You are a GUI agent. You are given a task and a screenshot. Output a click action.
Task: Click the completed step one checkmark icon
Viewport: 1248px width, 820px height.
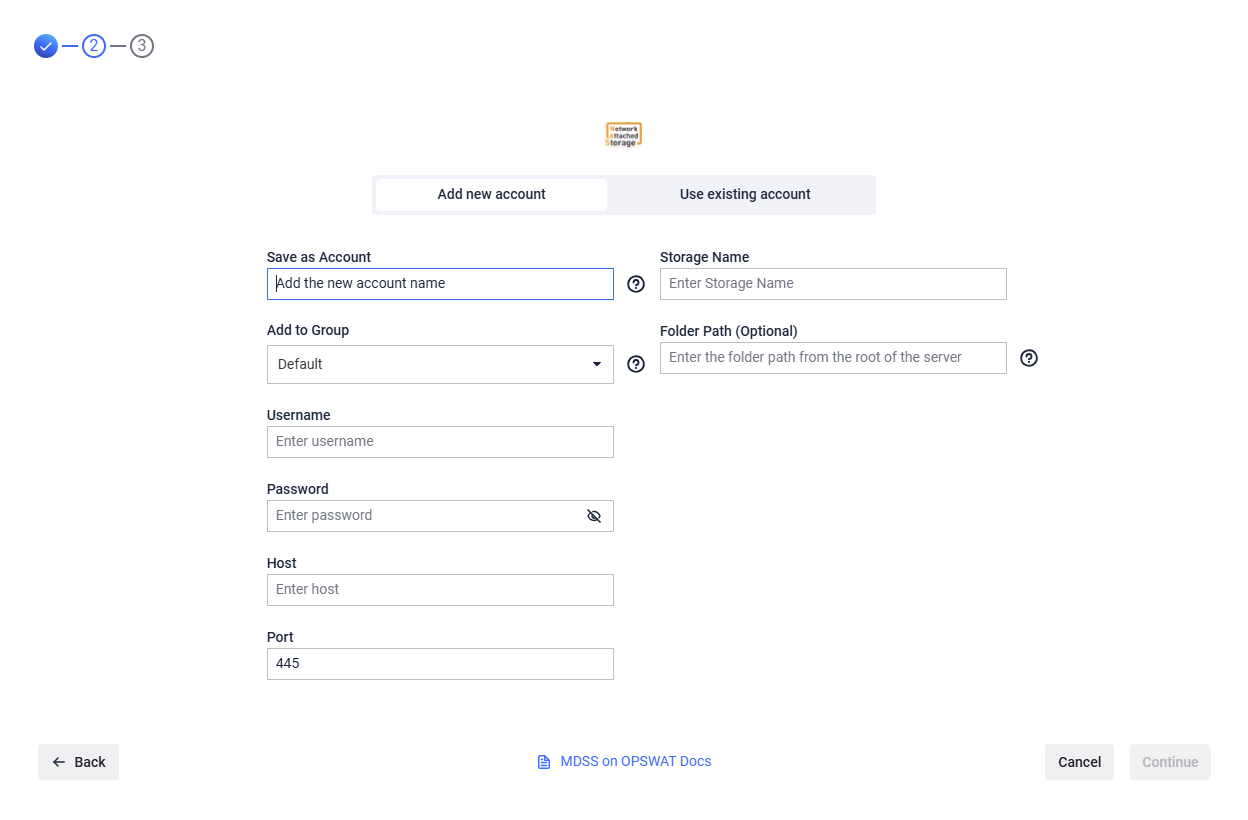pyautogui.click(x=46, y=46)
